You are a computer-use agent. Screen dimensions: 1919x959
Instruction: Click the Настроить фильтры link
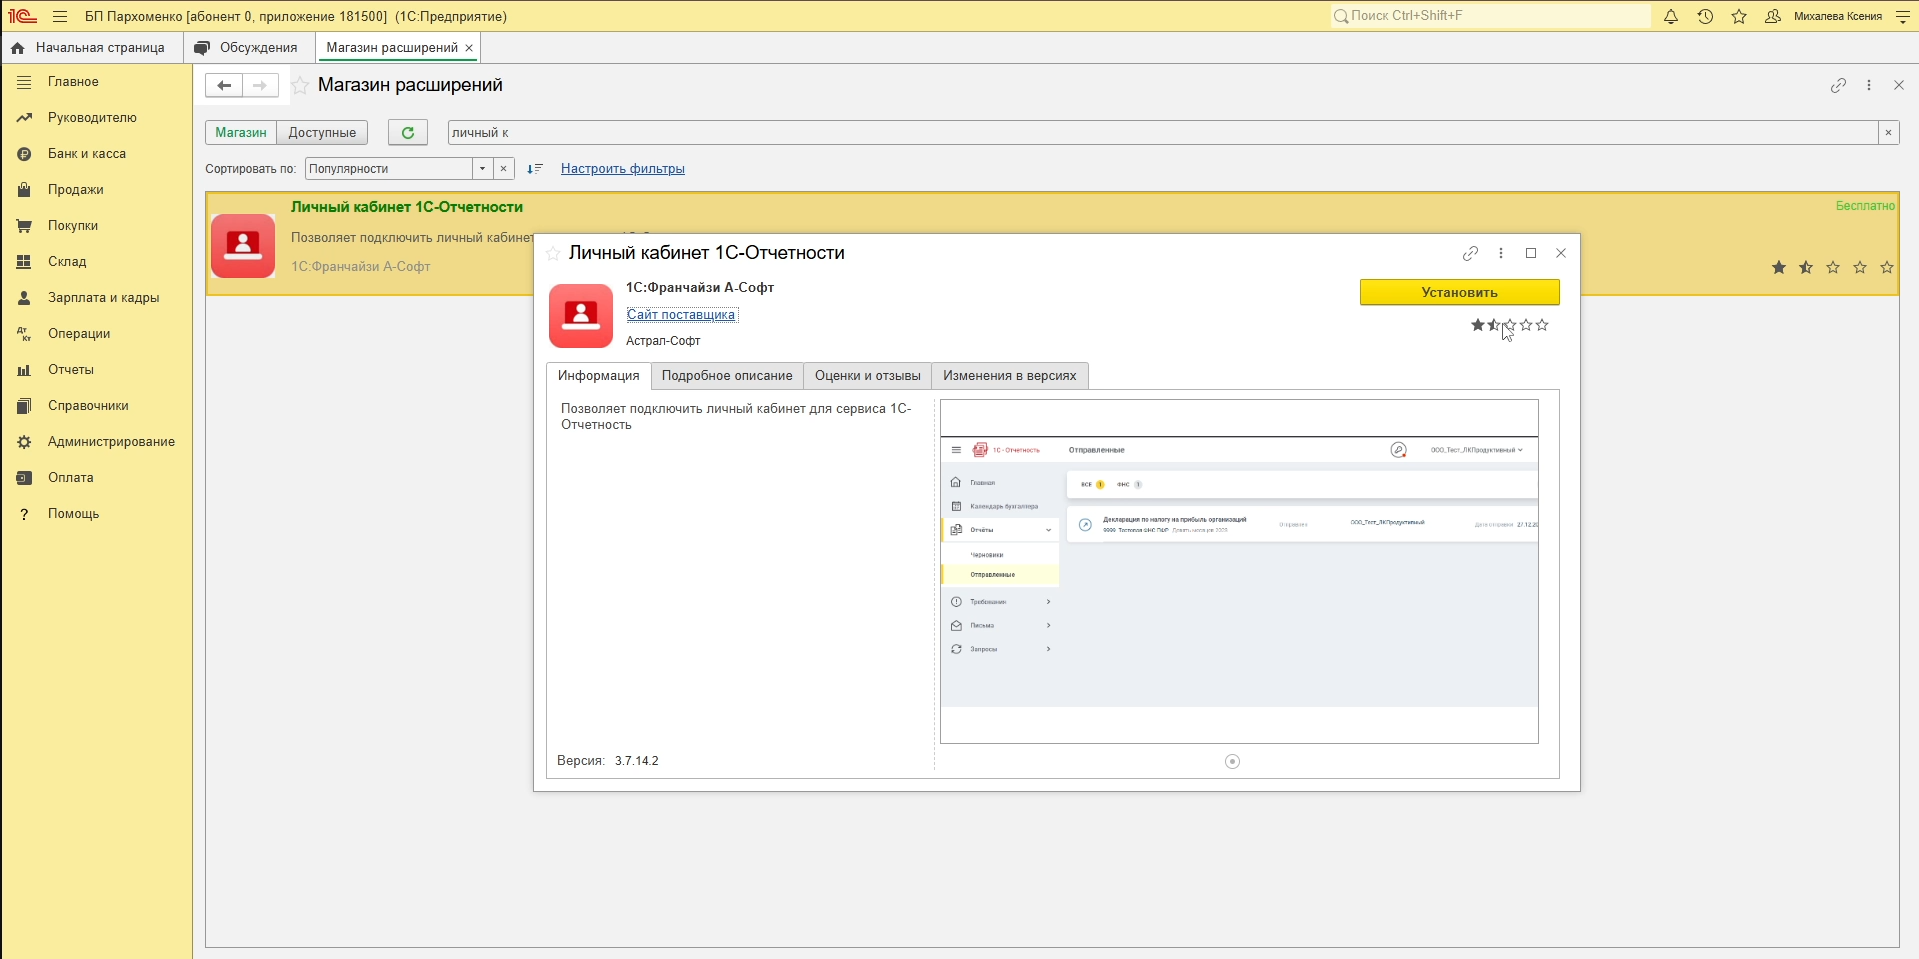(623, 169)
